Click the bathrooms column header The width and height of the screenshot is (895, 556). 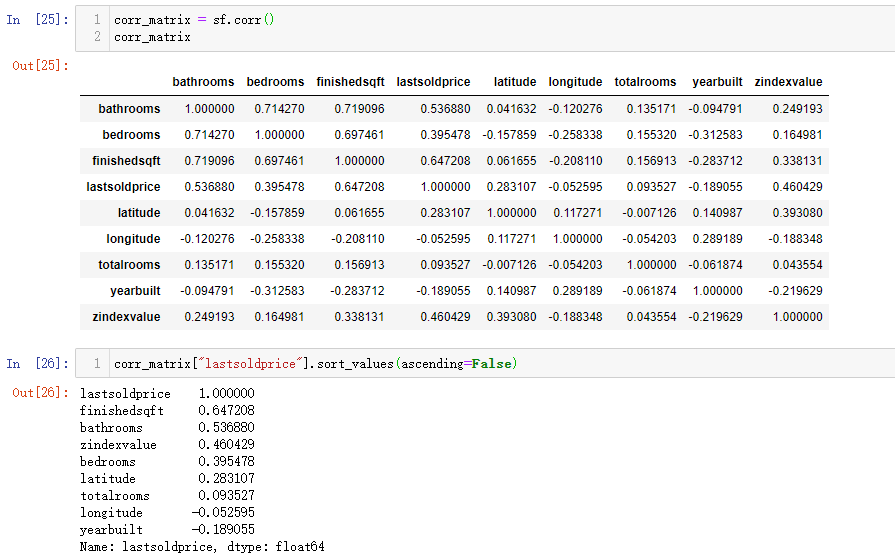point(203,82)
